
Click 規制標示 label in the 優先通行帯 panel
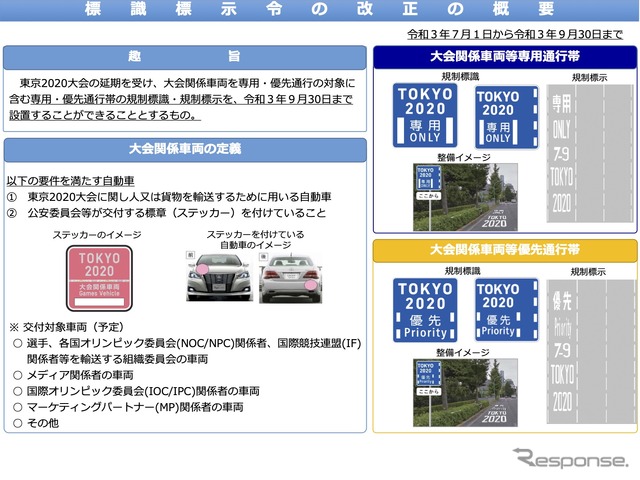point(588,271)
